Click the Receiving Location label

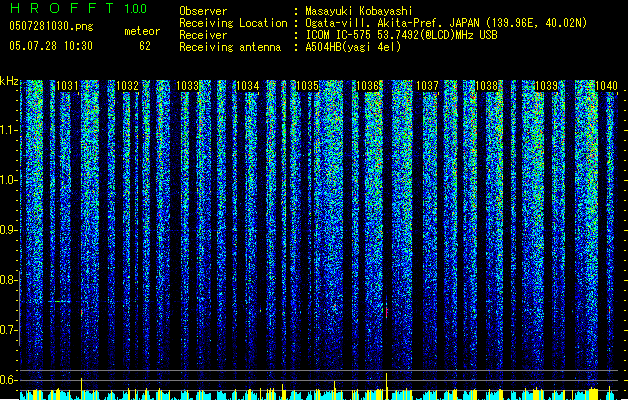tap(233, 23)
